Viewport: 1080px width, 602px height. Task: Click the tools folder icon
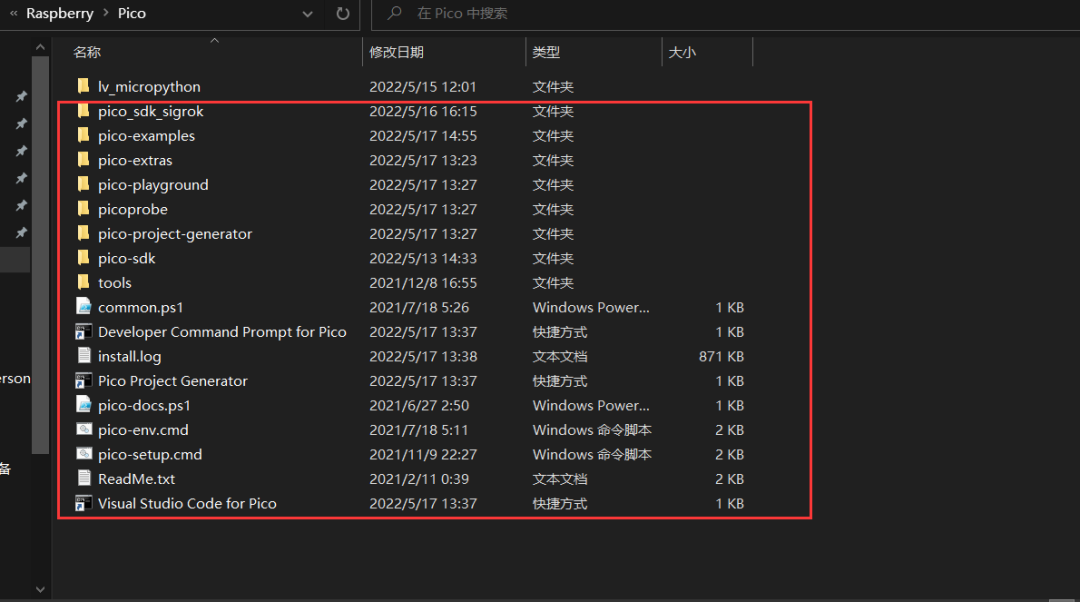click(83, 282)
